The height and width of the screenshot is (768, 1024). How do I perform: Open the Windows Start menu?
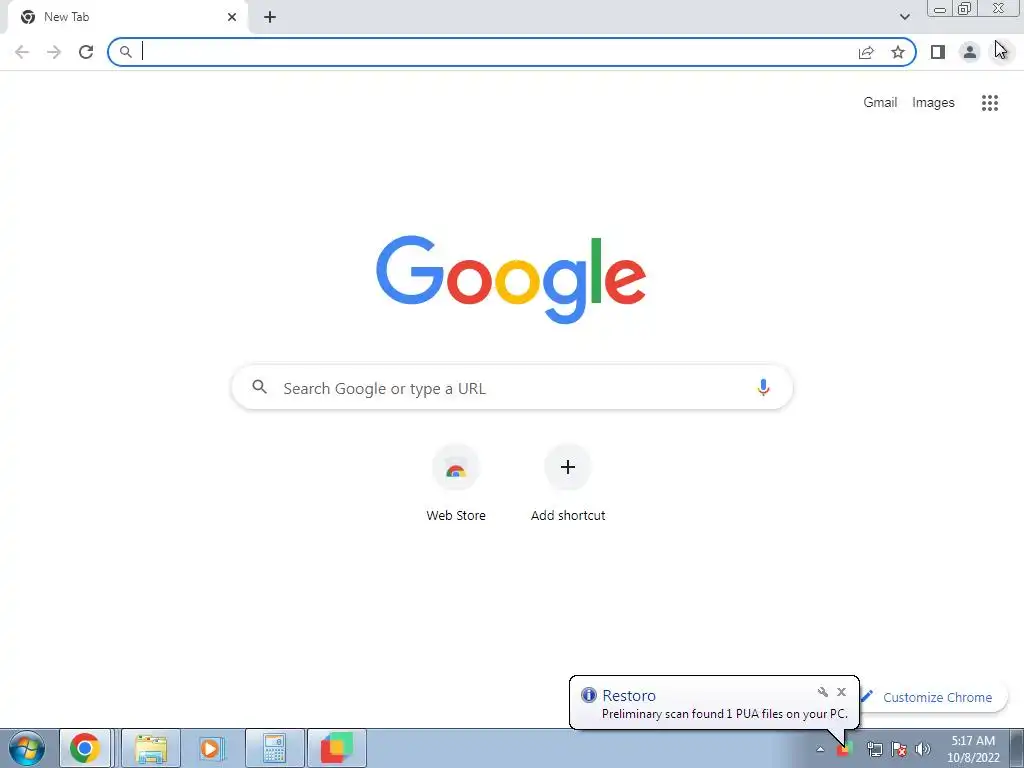[27, 748]
